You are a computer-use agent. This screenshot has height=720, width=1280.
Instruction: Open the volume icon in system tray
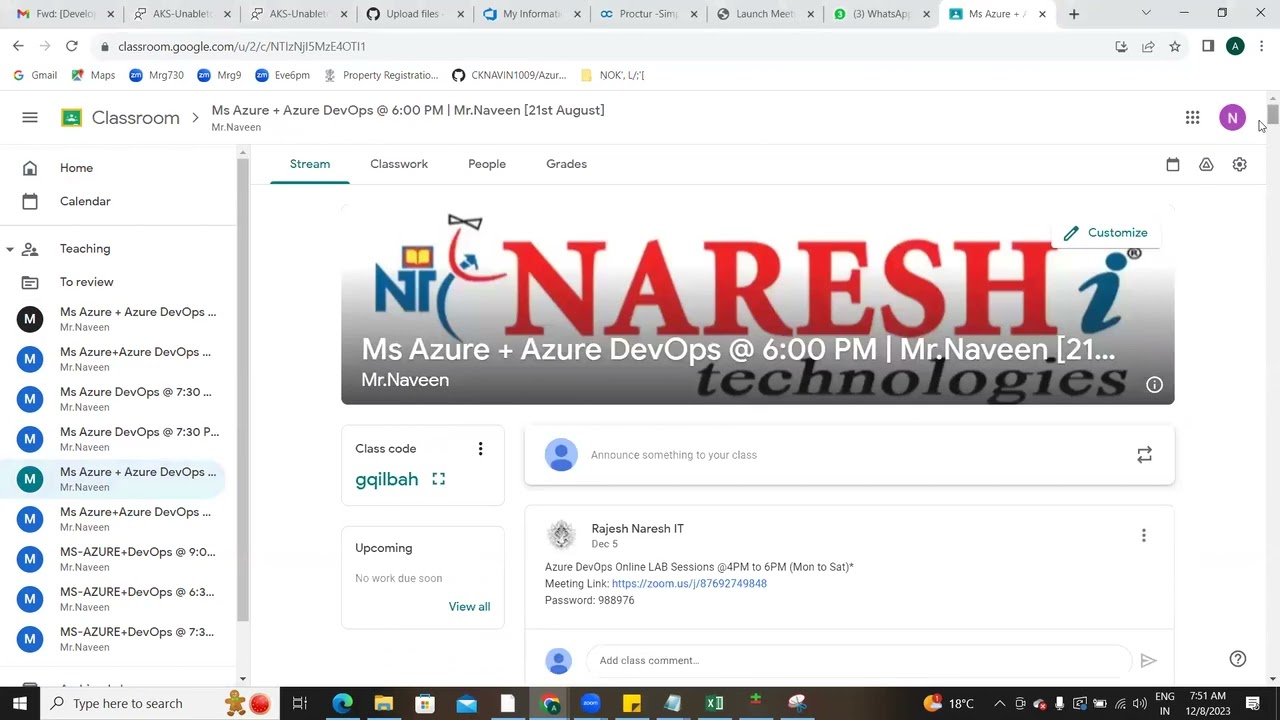1139,703
